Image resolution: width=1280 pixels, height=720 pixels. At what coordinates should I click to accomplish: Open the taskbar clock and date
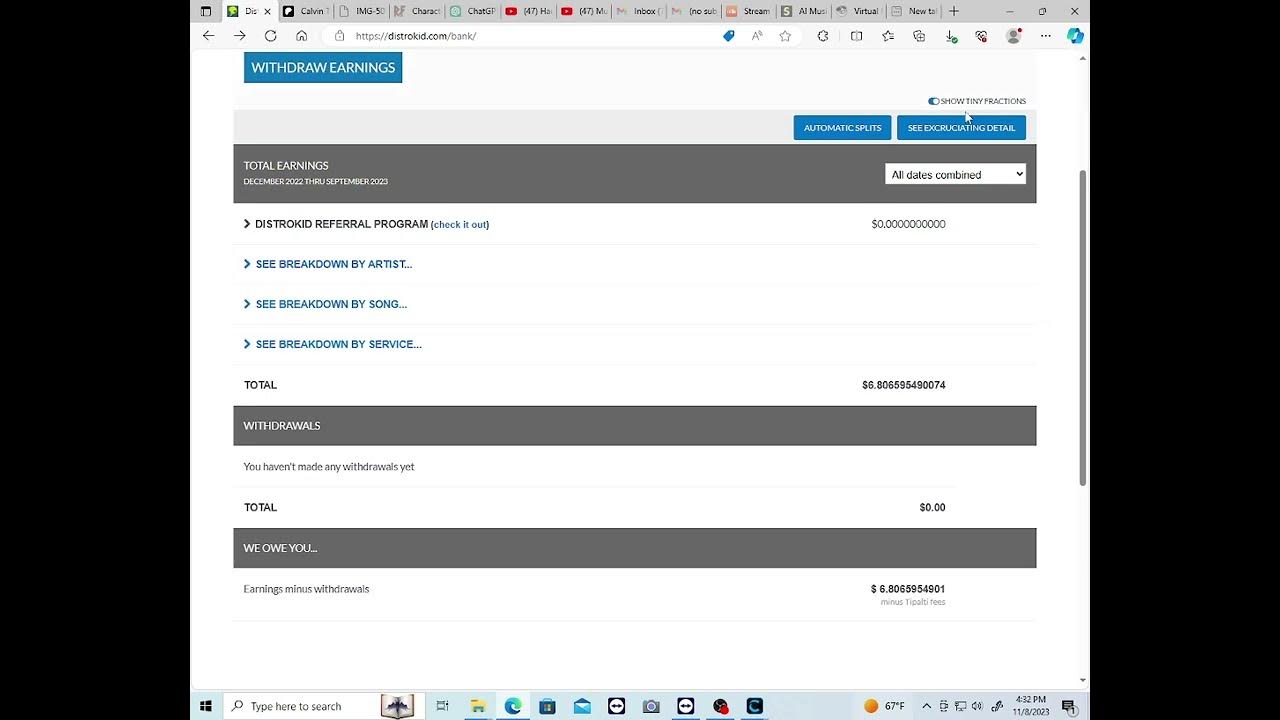pos(1031,706)
